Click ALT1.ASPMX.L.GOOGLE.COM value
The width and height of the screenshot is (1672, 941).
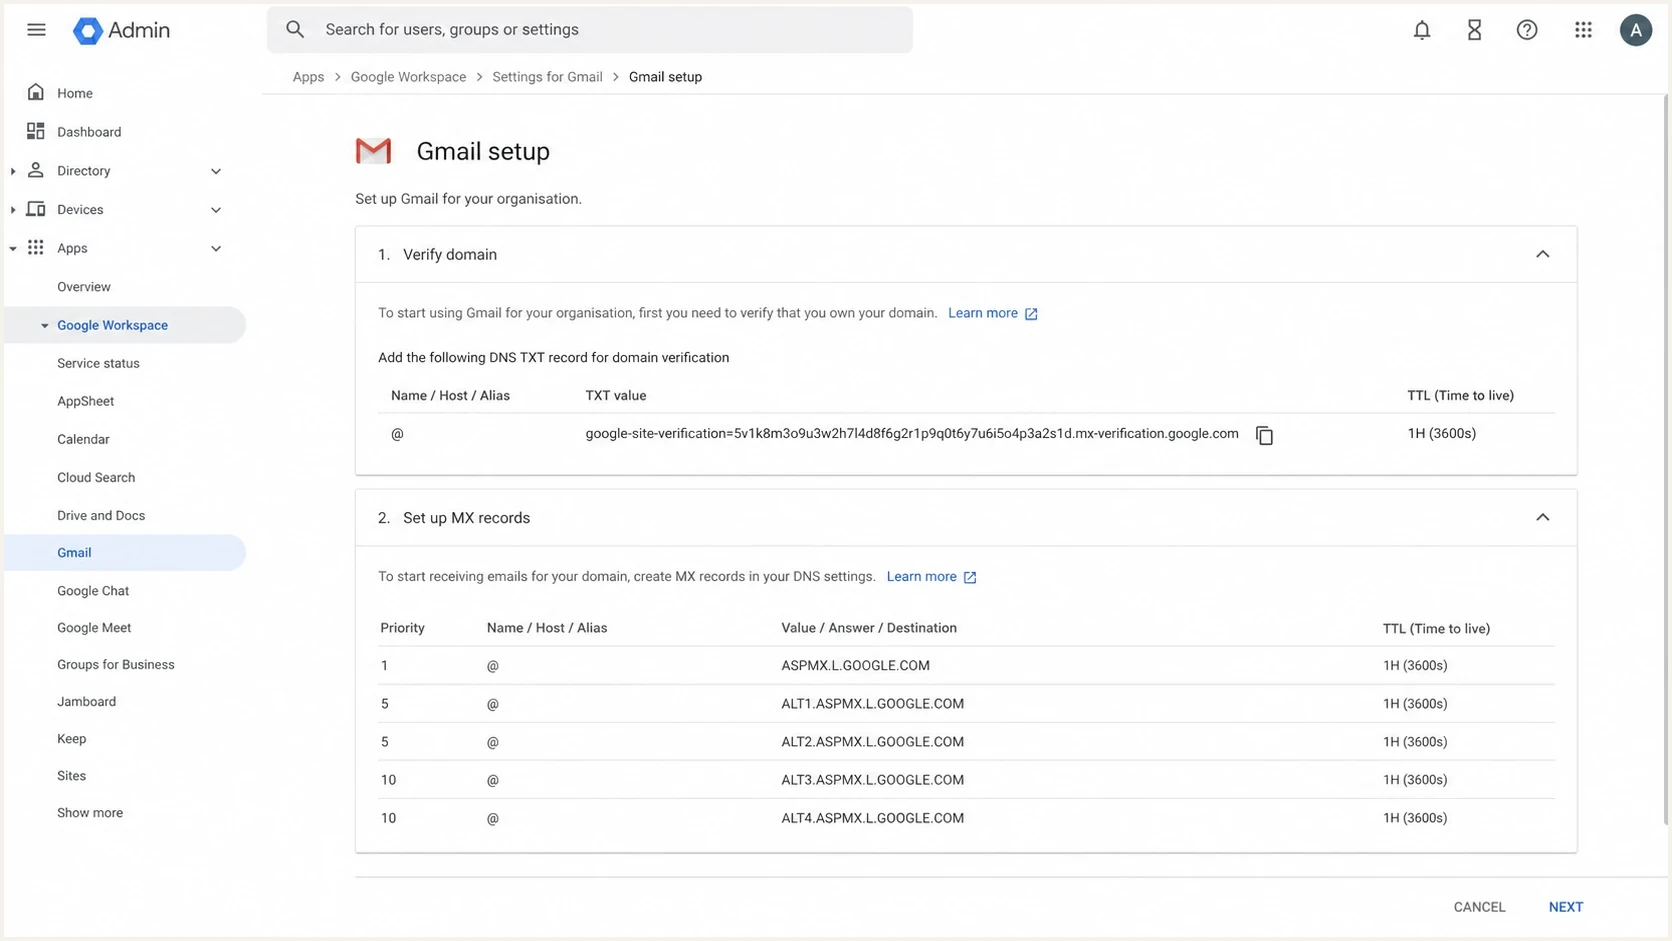click(872, 704)
